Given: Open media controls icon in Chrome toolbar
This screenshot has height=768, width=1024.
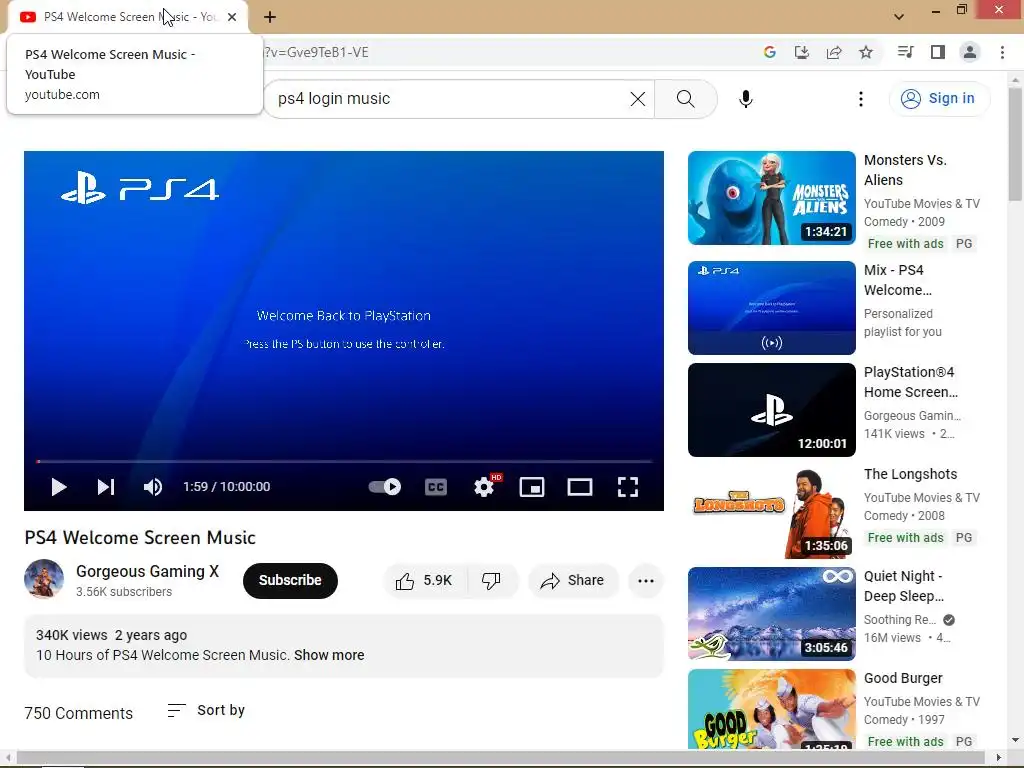Looking at the screenshot, I should (905, 52).
